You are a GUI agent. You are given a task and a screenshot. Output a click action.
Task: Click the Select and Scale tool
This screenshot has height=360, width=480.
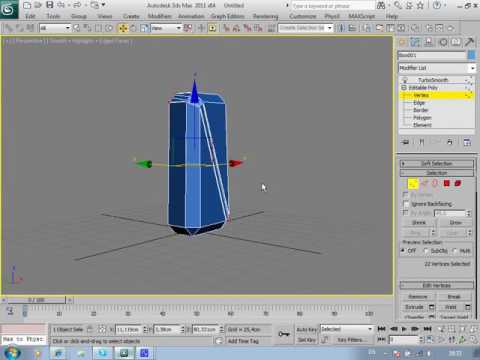144,28
